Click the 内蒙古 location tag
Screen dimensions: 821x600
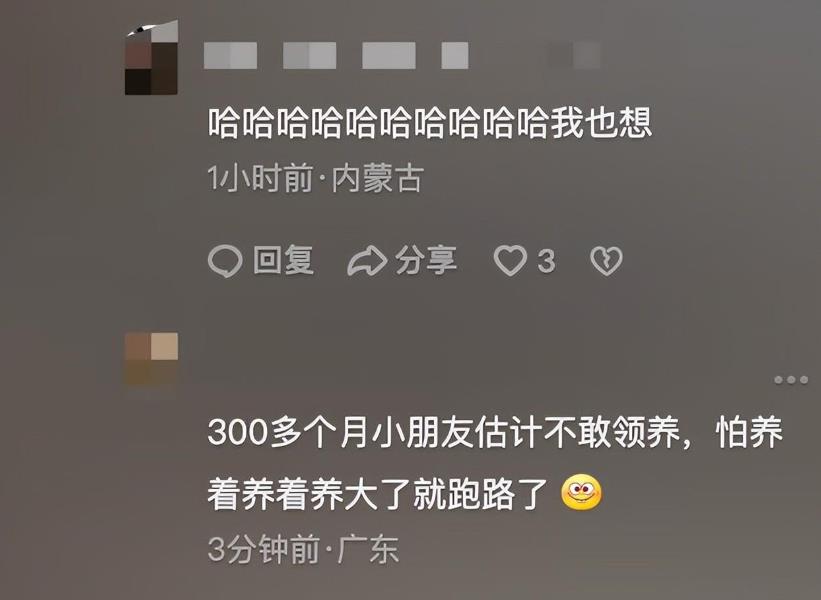[x=379, y=179]
